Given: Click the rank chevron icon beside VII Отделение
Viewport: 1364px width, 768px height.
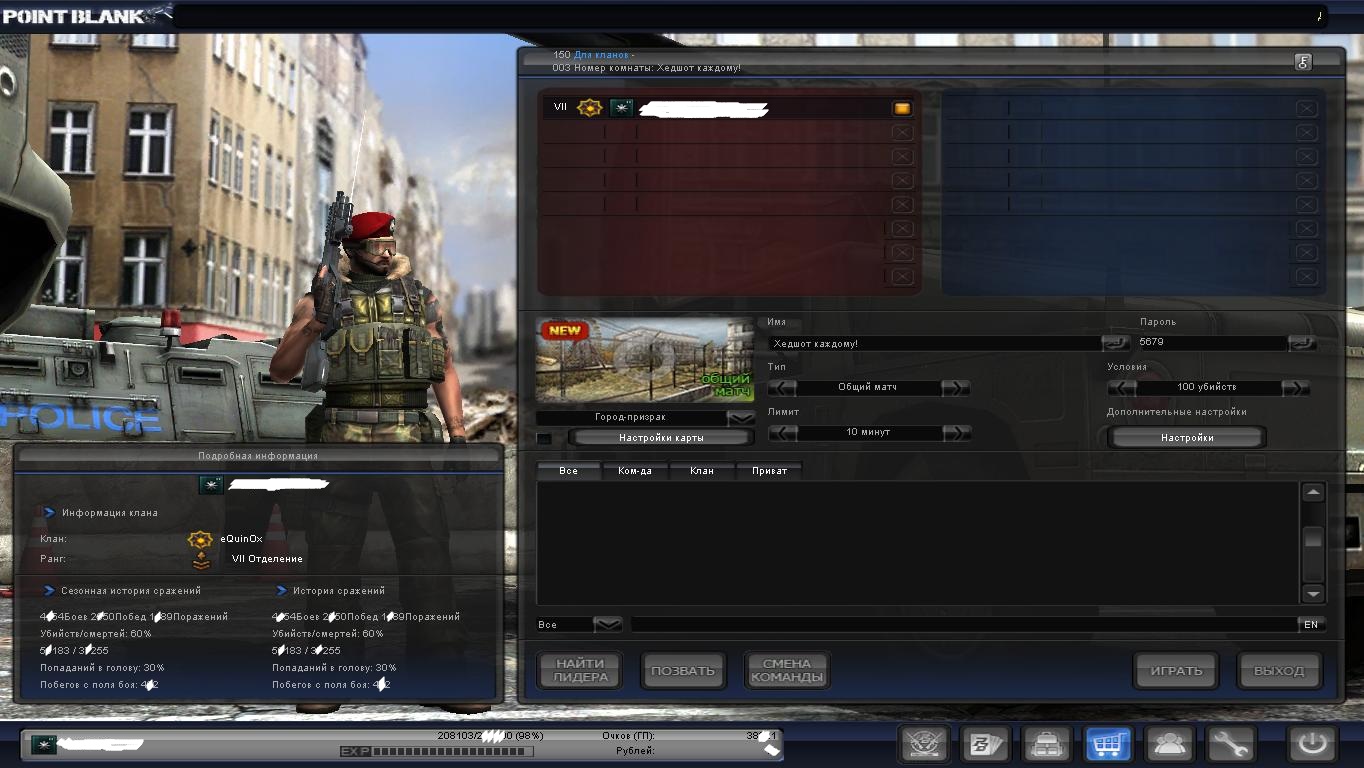Looking at the screenshot, I should [201, 559].
